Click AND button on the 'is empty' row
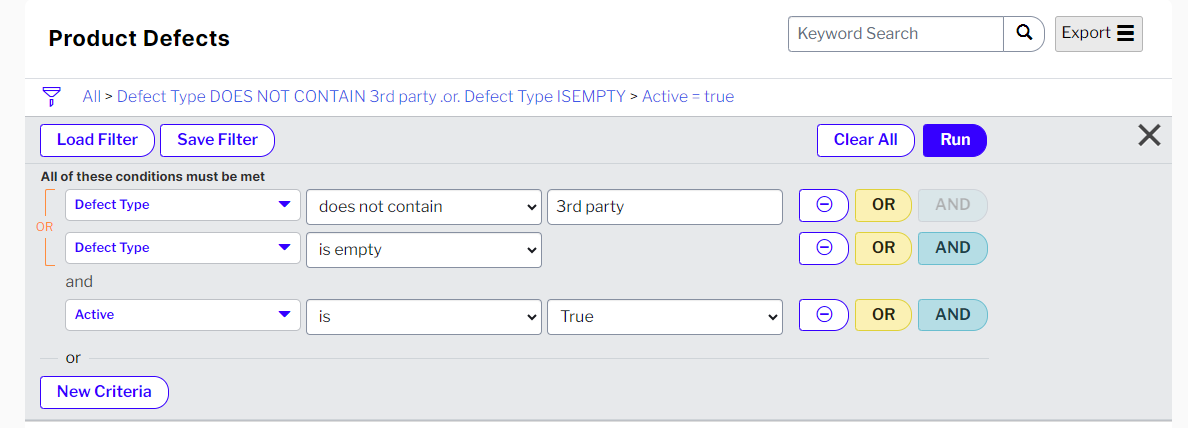Viewport: 1188px width, 428px height. point(952,248)
